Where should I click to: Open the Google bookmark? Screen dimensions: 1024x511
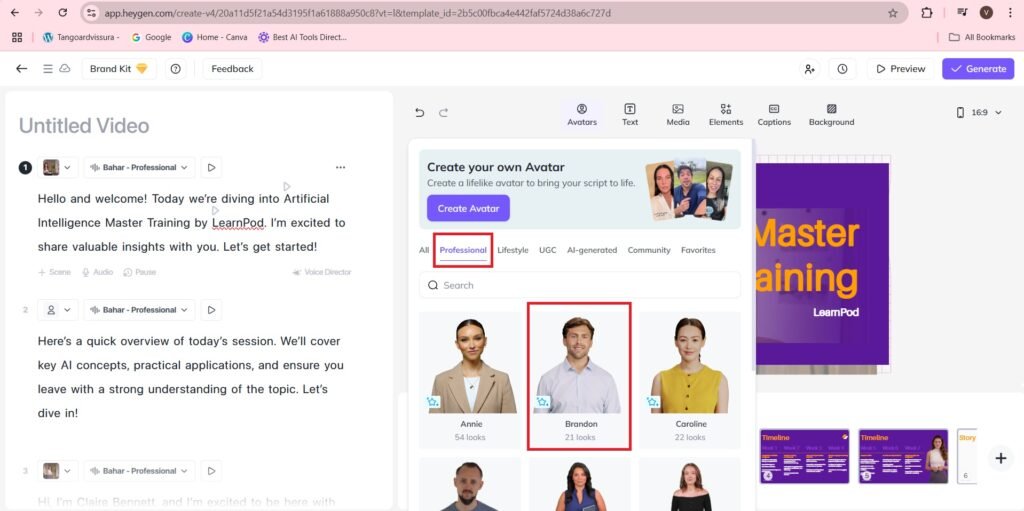coord(151,37)
